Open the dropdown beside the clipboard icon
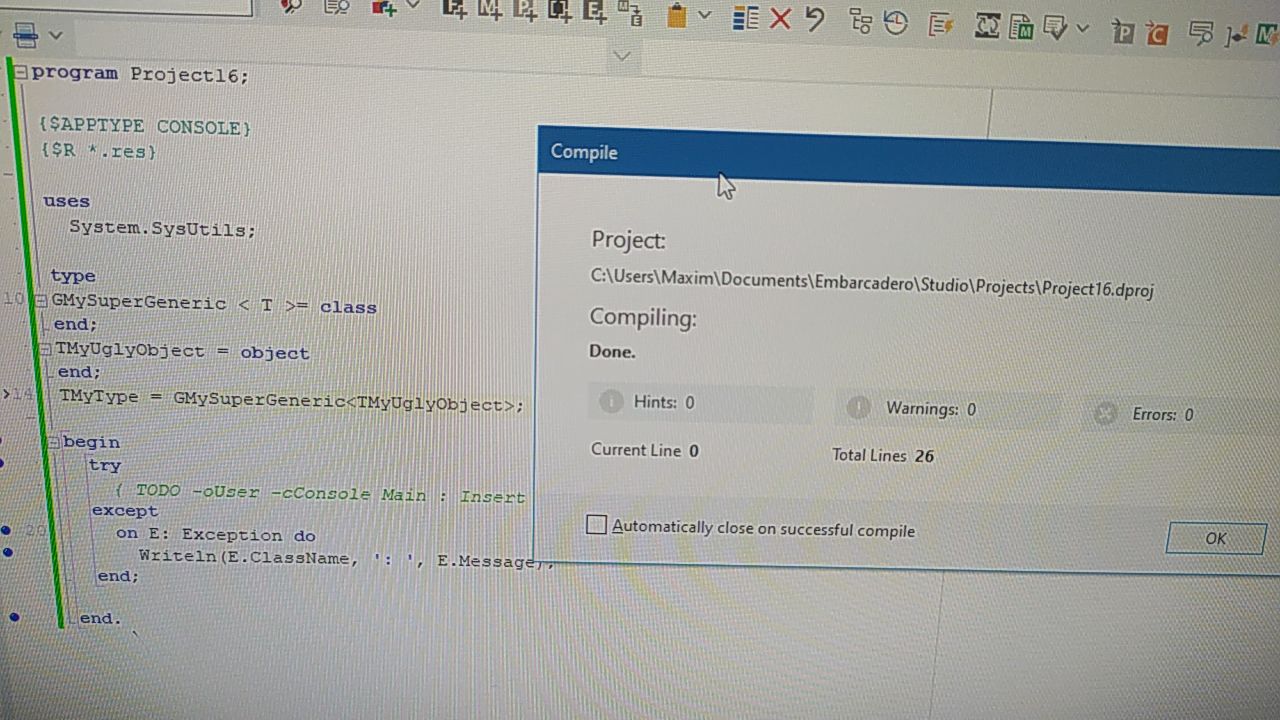 704,15
